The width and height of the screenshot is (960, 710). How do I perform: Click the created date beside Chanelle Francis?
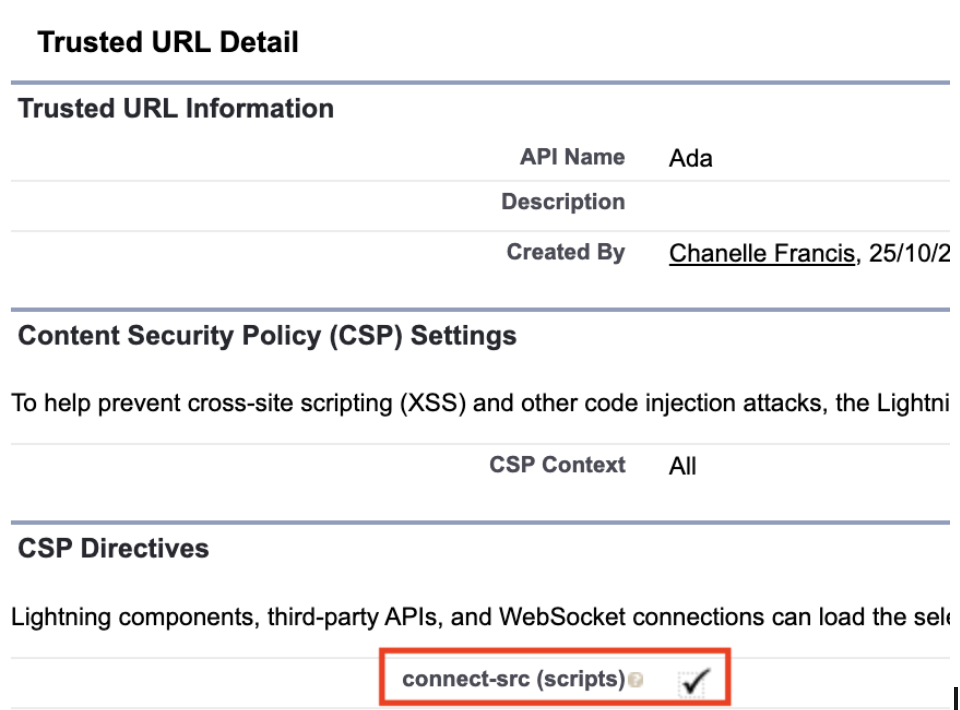click(x=908, y=253)
